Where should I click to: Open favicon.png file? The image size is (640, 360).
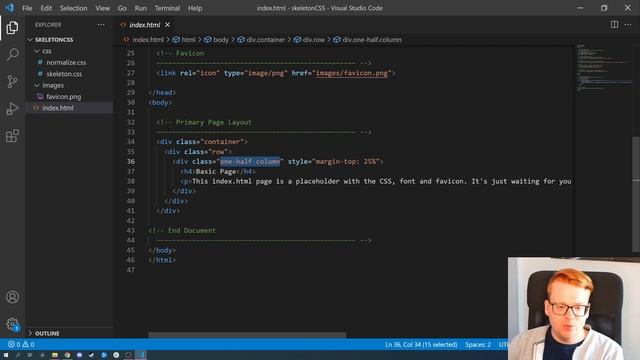[64, 97]
